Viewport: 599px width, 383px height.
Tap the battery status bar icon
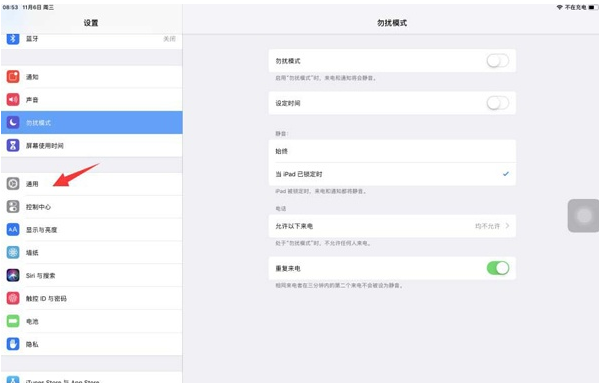click(593, 7)
